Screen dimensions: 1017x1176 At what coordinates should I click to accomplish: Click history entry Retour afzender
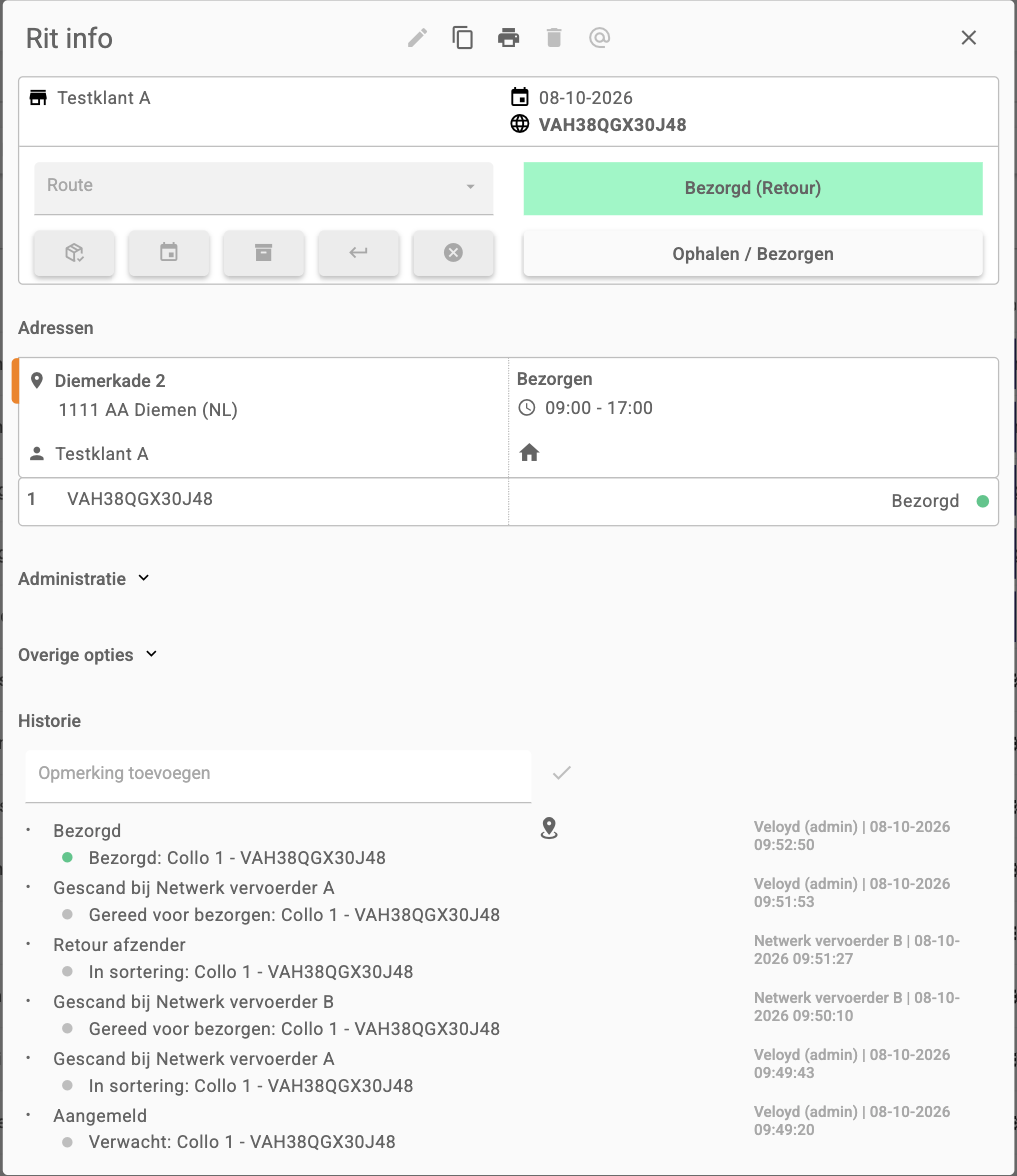119,945
